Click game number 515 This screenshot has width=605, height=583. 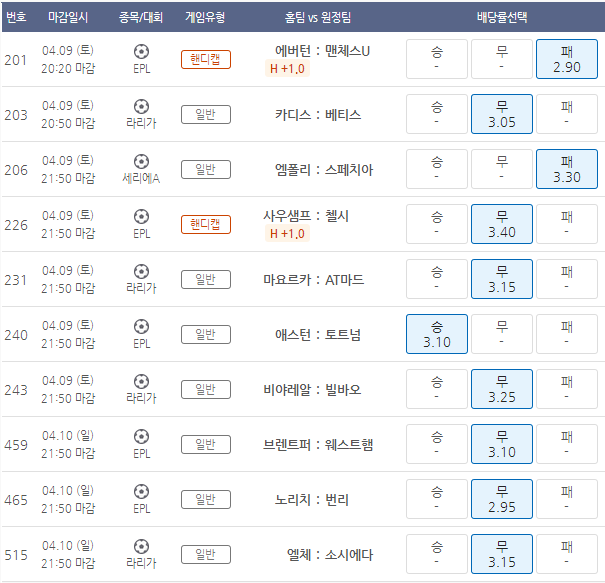[x=16, y=555]
